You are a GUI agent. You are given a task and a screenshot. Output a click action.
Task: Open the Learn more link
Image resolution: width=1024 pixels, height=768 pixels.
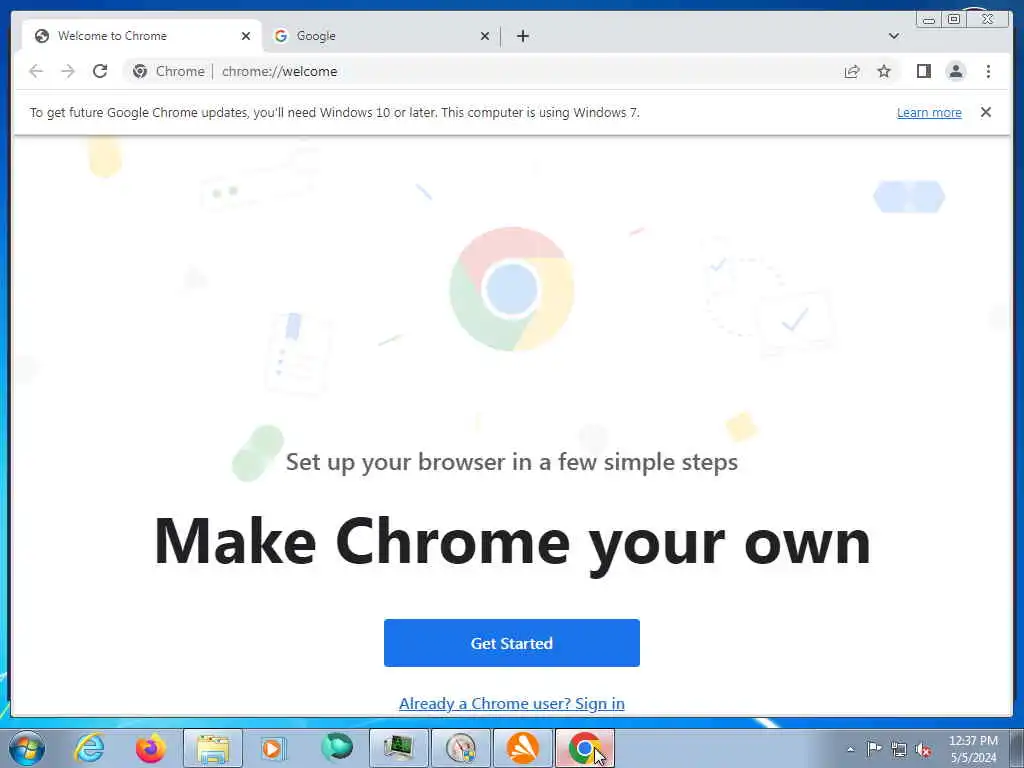pos(929,112)
